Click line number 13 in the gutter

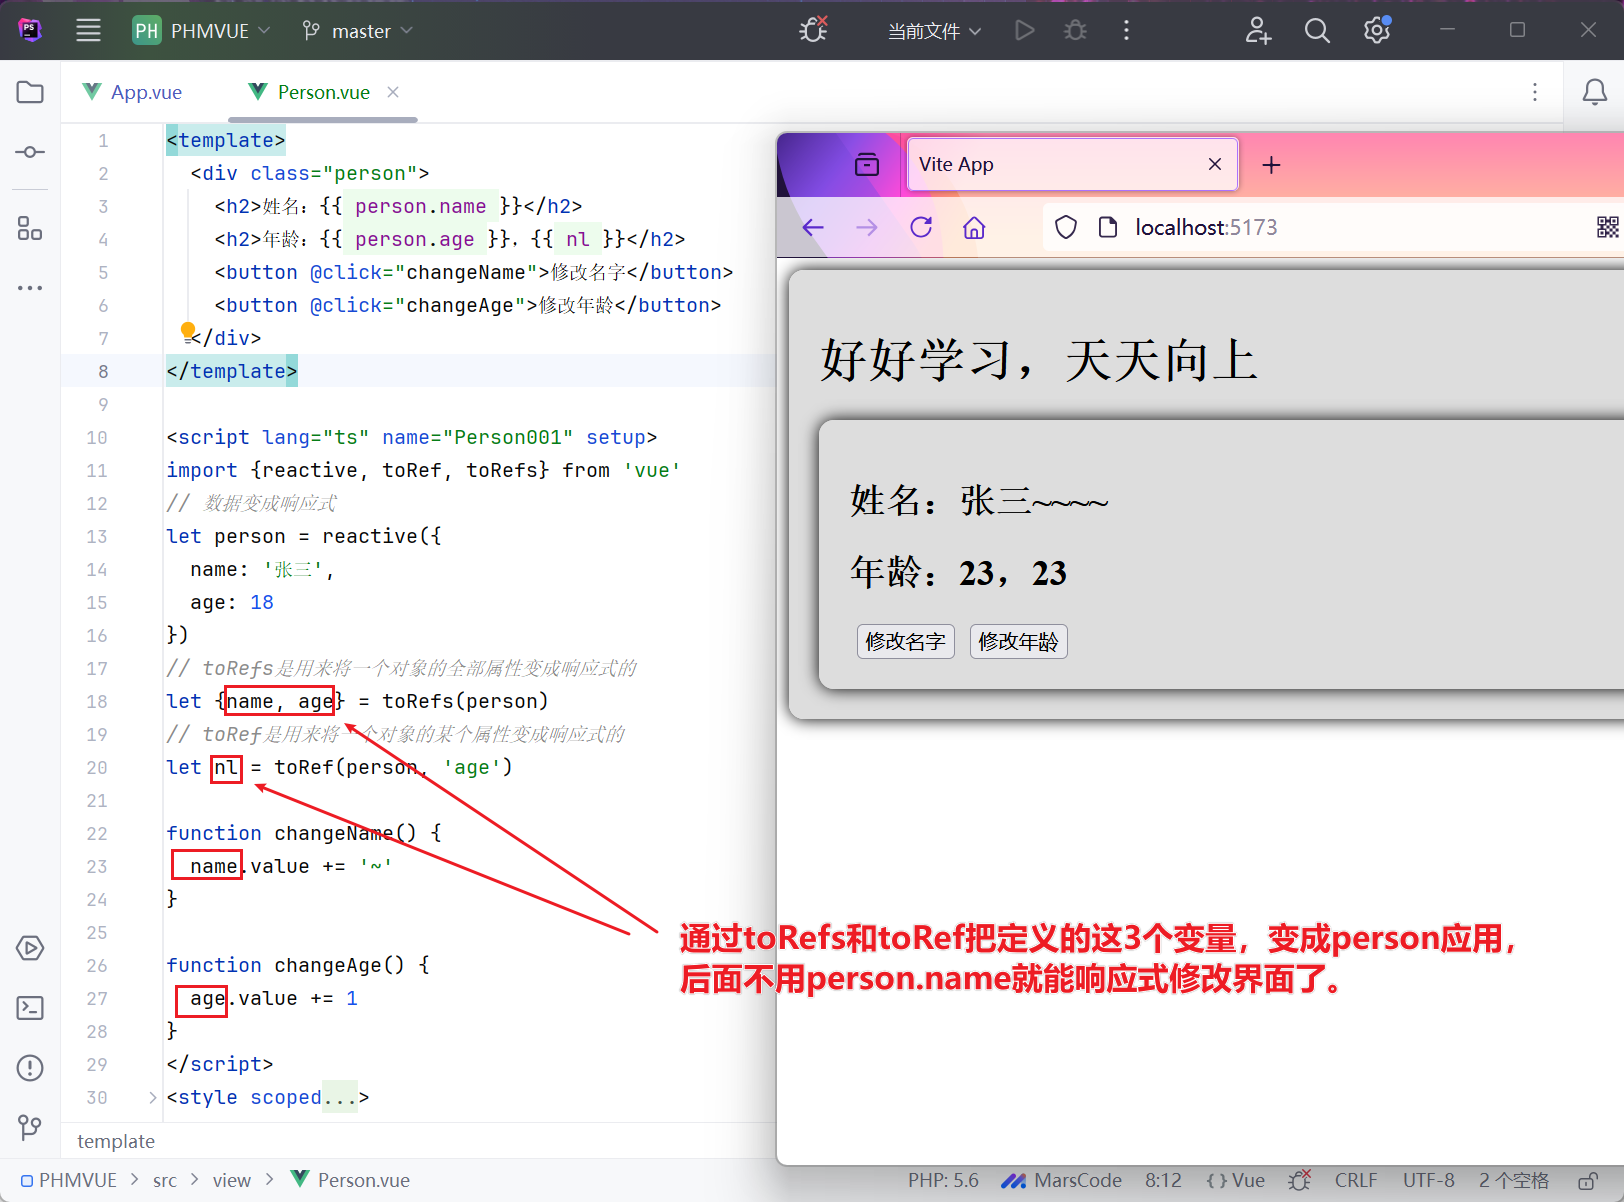tap(97, 536)
